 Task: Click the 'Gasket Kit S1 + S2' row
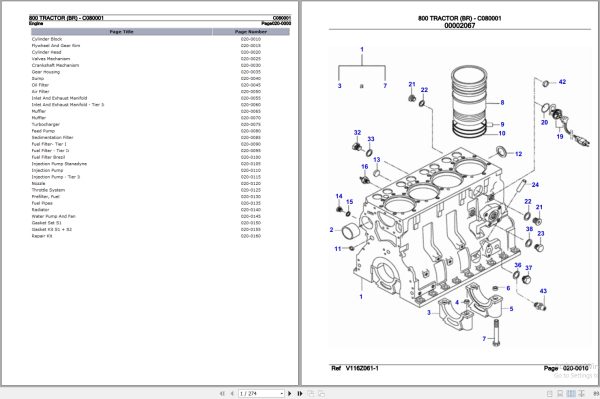[x=160, y=229]
